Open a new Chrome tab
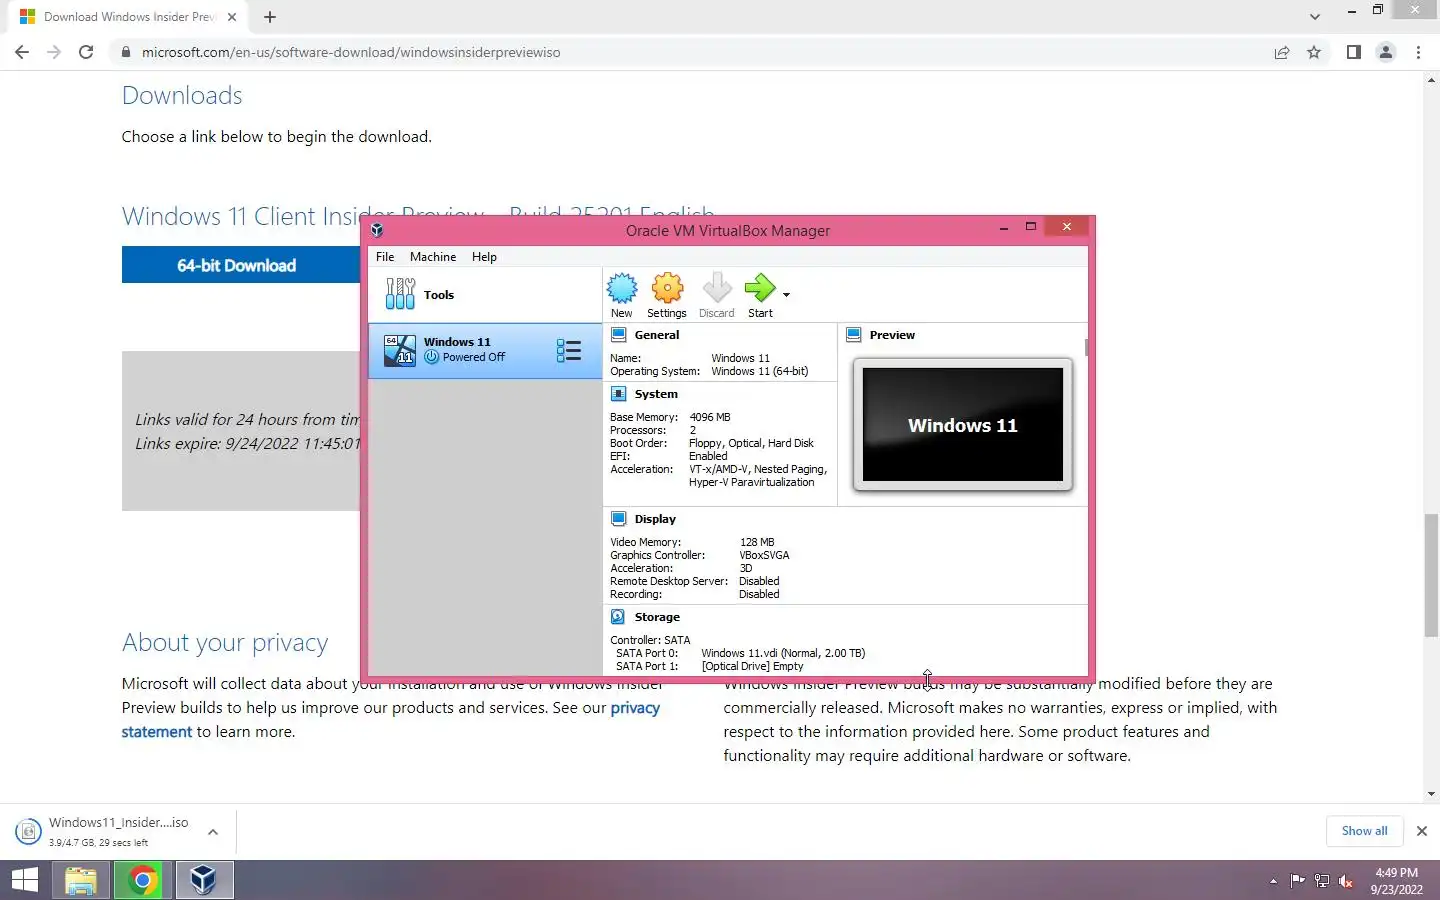Screen dimensions: 1440x900 [x=270, y=17]
